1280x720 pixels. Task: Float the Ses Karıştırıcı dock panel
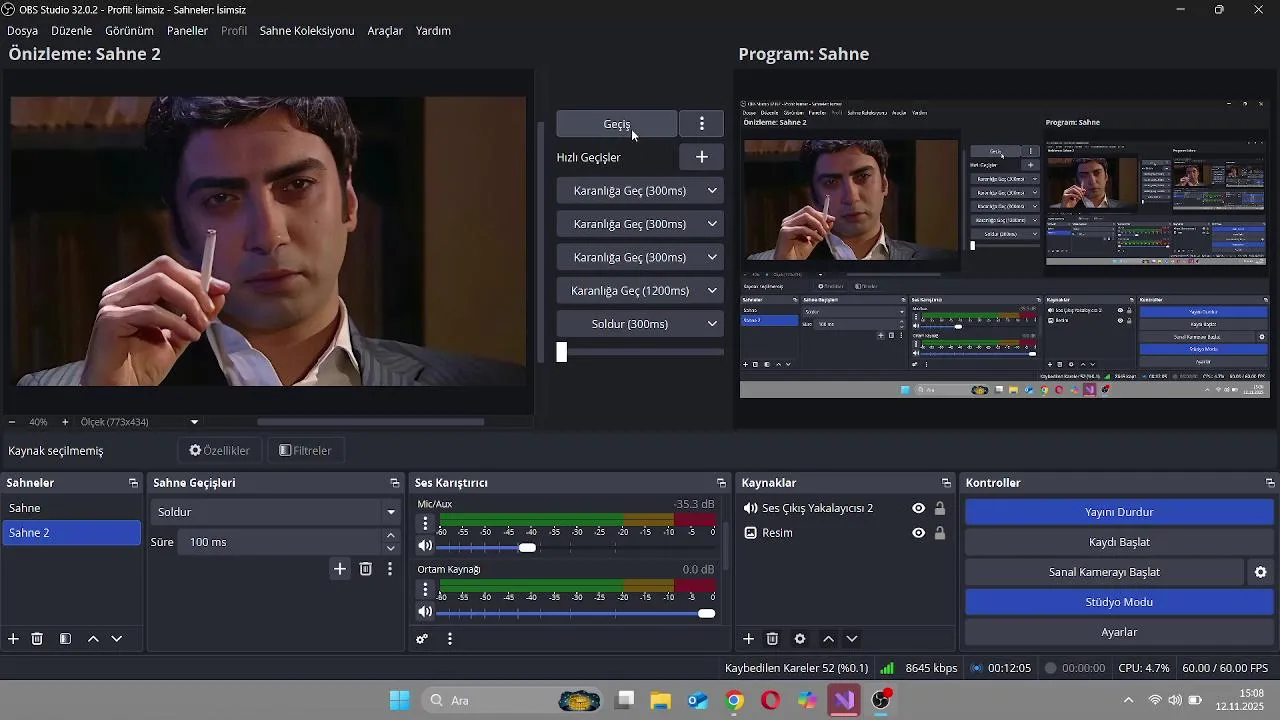[721, 483]
